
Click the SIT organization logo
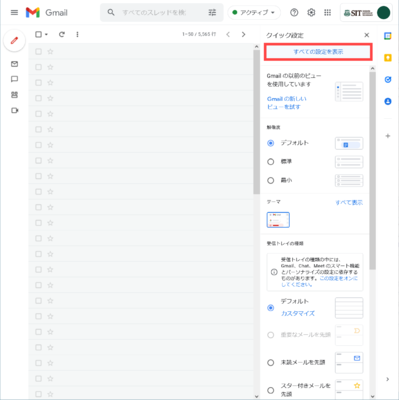(x=358, y=13)
